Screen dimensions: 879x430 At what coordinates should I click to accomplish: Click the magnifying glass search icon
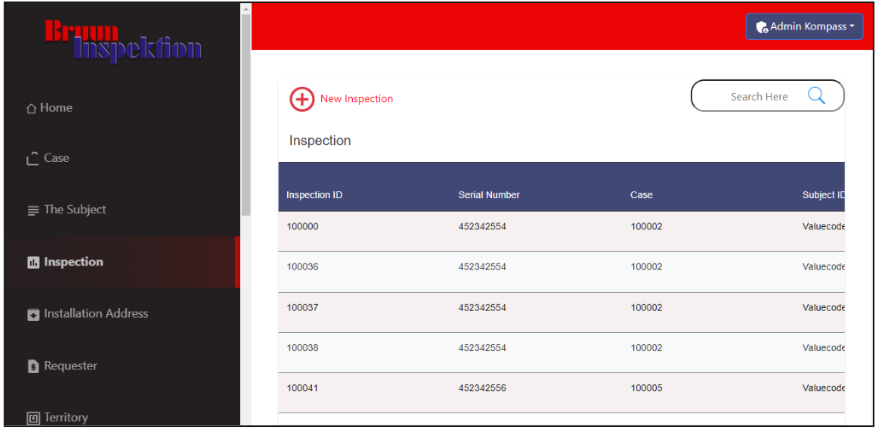[816, 96]
